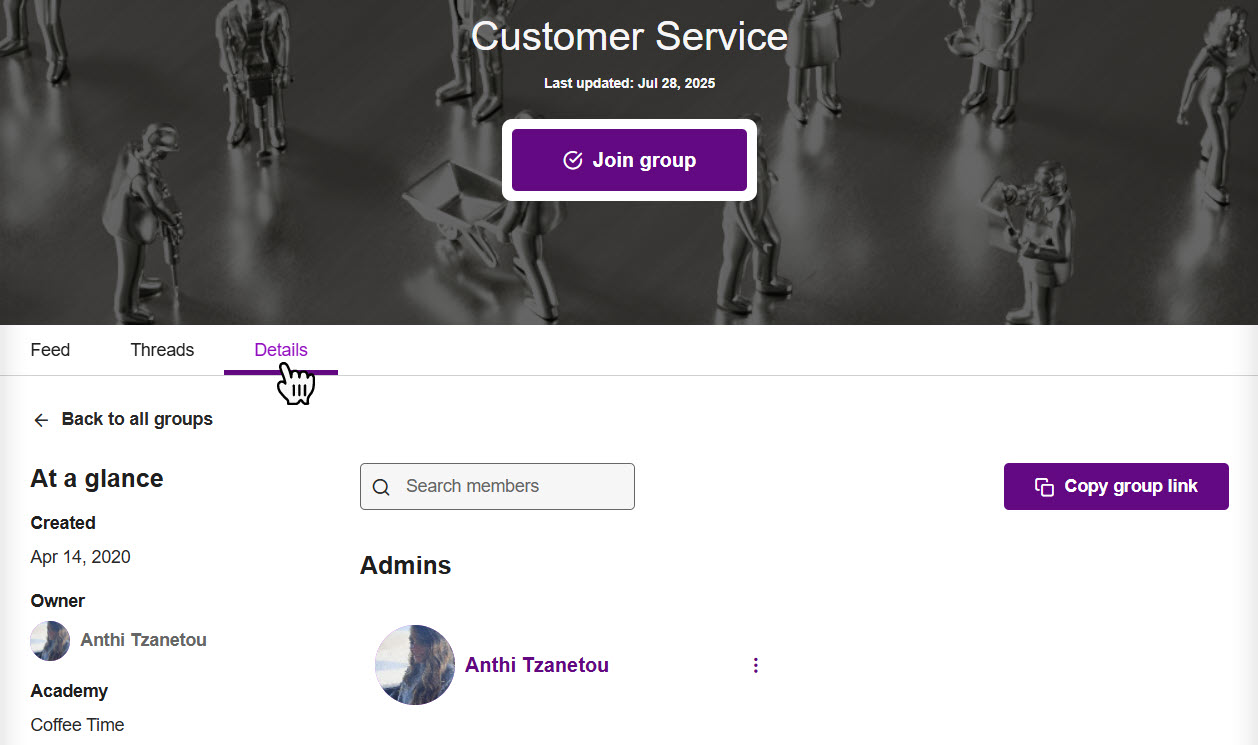Click the Copy group link button
1258x745 pixels.
(x=1116, y=486)
